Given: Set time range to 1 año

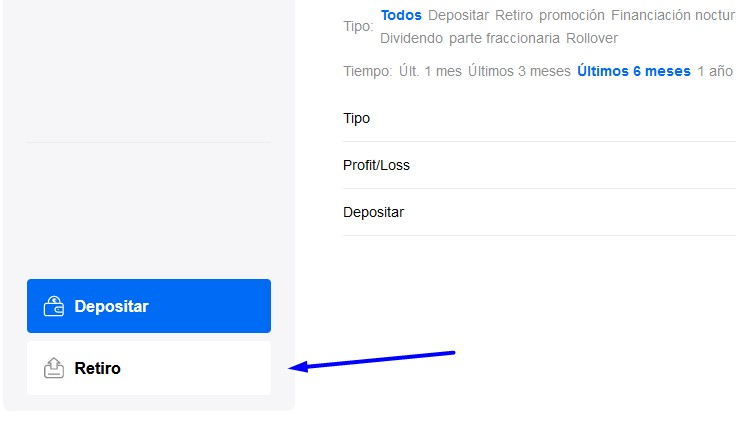Looking at the screenshot, I should click(714, 71).
